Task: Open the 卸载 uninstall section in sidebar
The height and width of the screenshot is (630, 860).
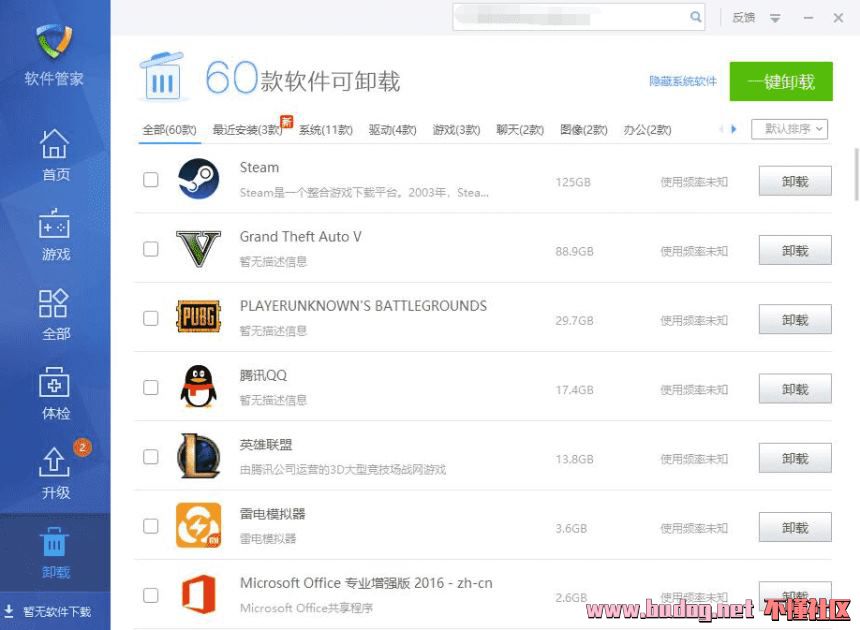Action: coord(55,552)
